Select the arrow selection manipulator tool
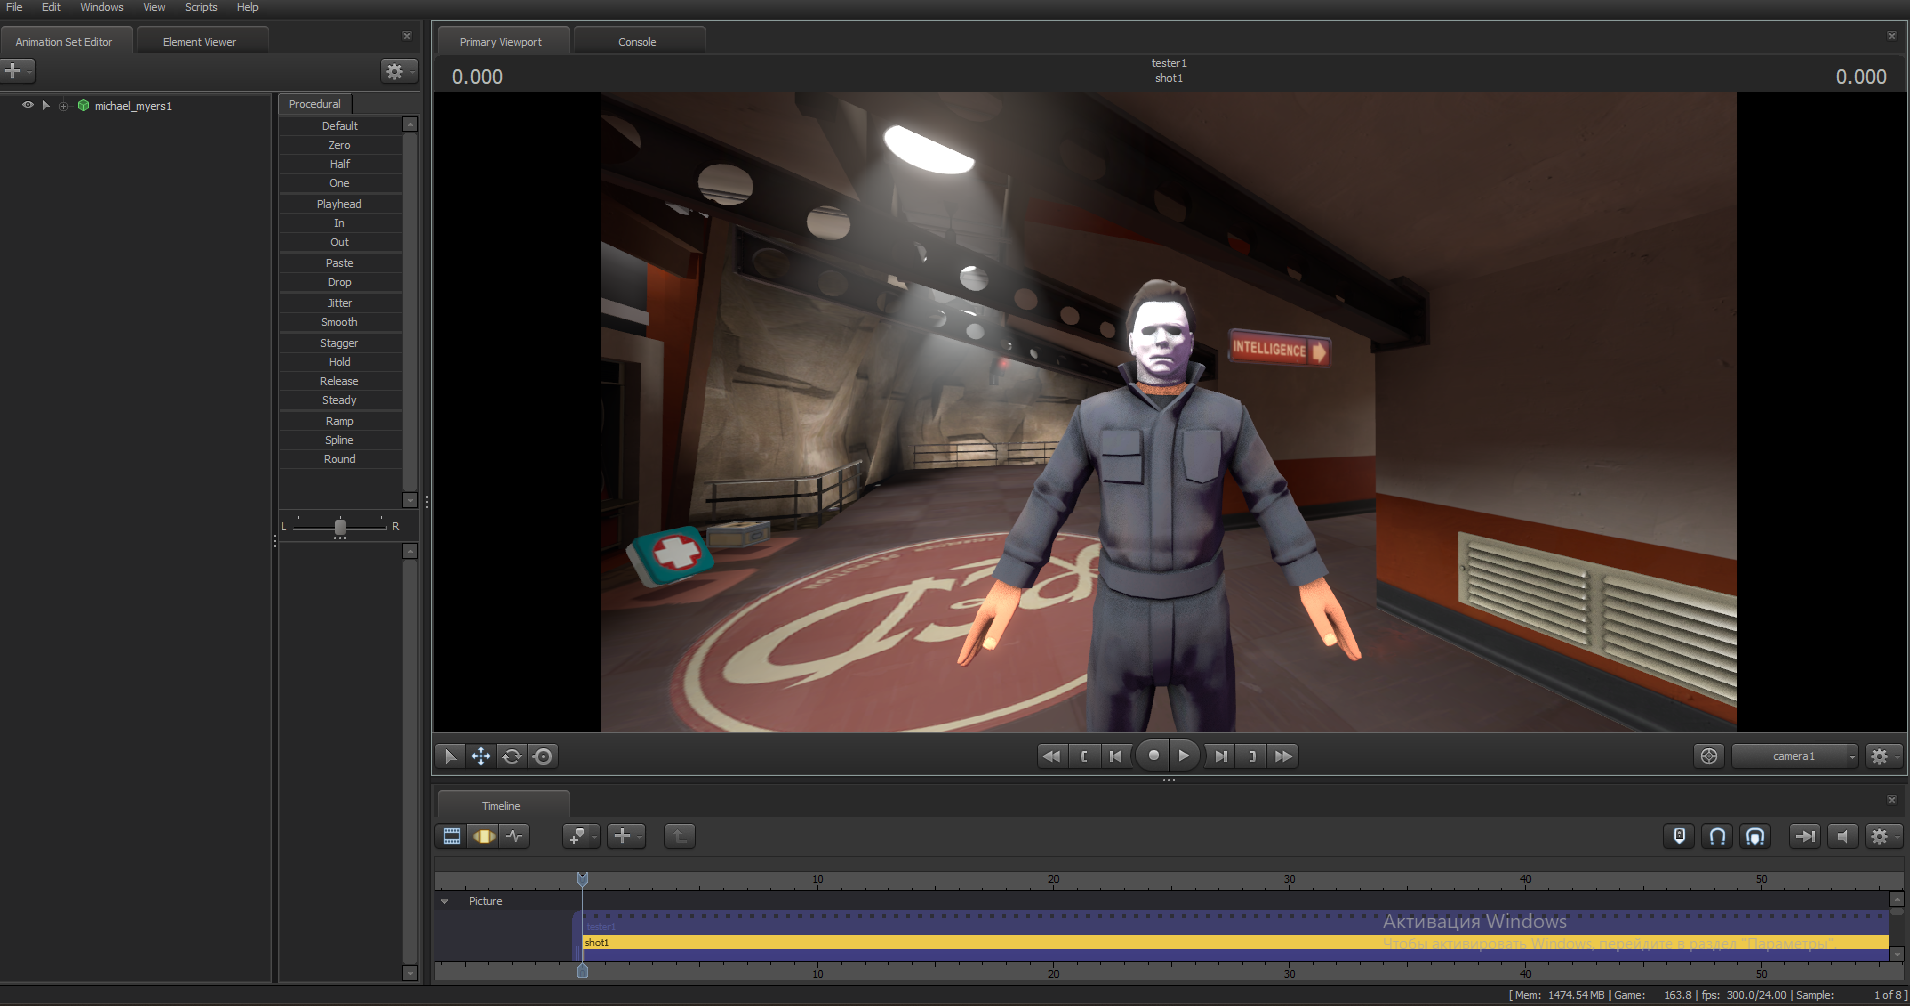The image size is (1910, 1006). [x=450, y=756]
